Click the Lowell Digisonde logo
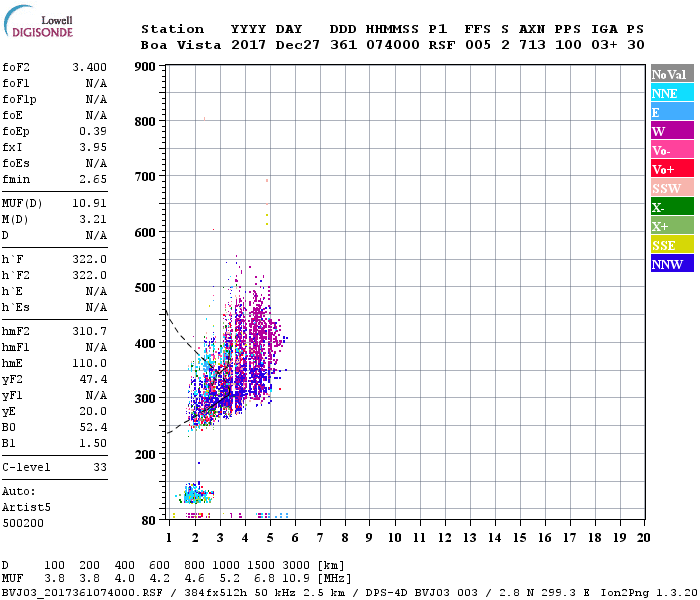 pos(38,21)
